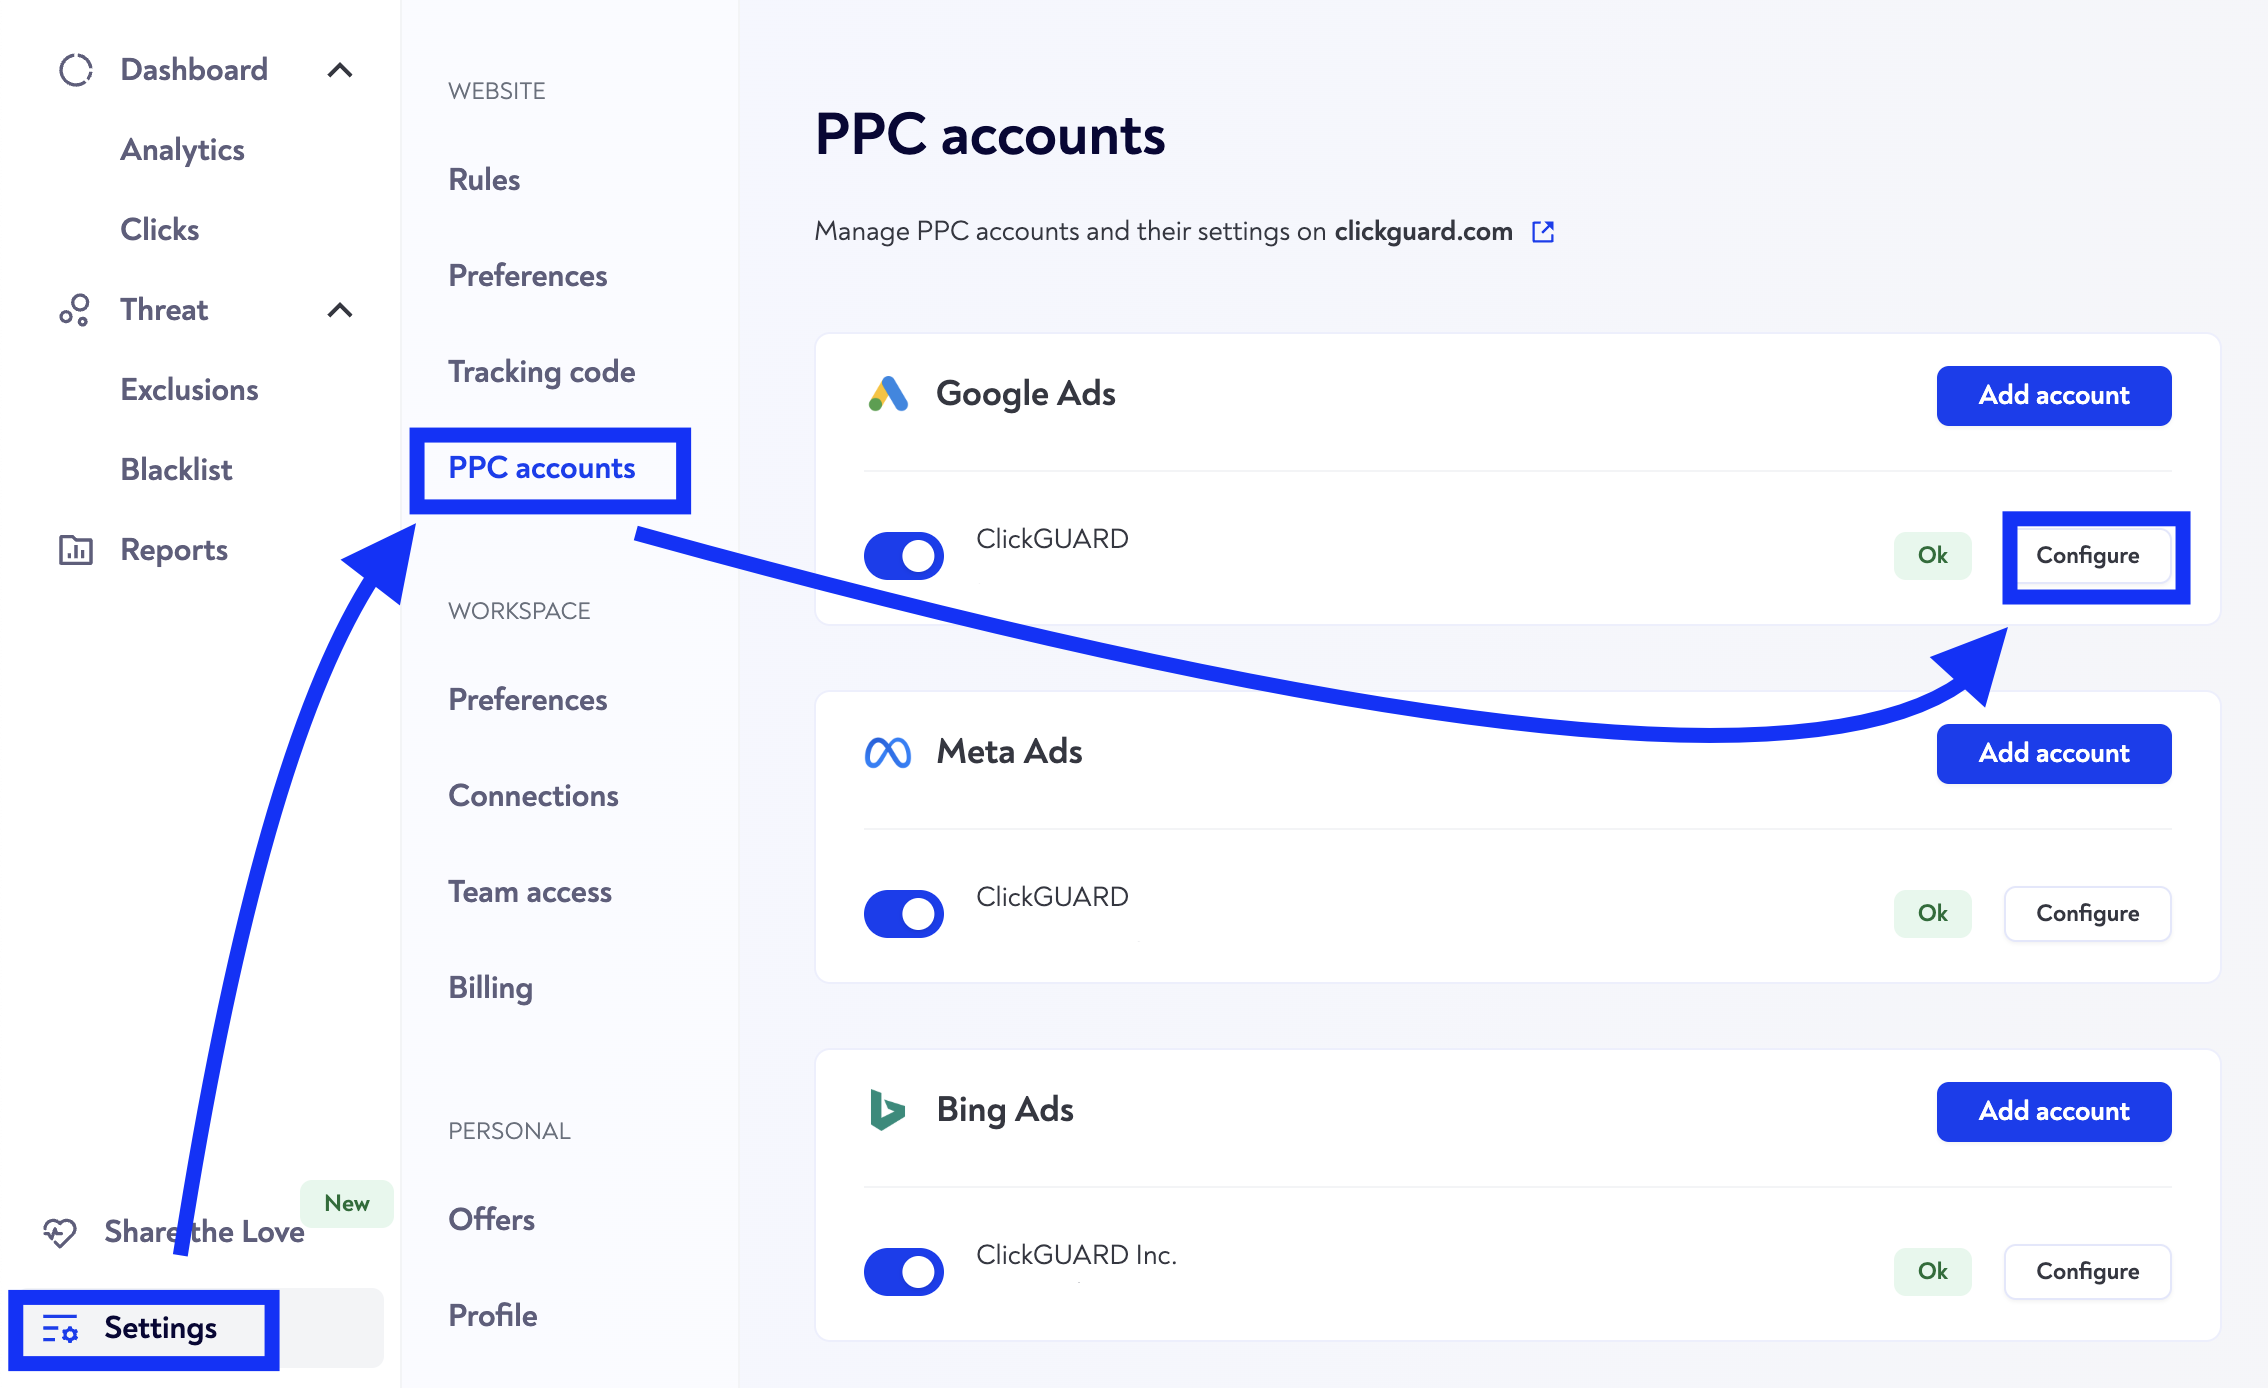The image size is (2268, 1388).
Task: Disable the Google Ads ClickGUARD toggle
Action: click(x=904, y=556)
